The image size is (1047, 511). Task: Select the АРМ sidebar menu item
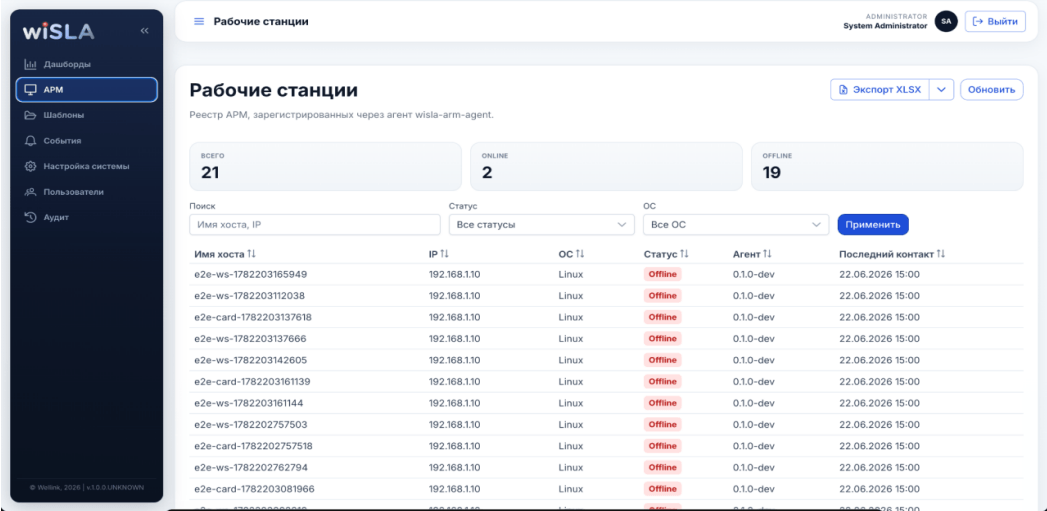point(87,90)
